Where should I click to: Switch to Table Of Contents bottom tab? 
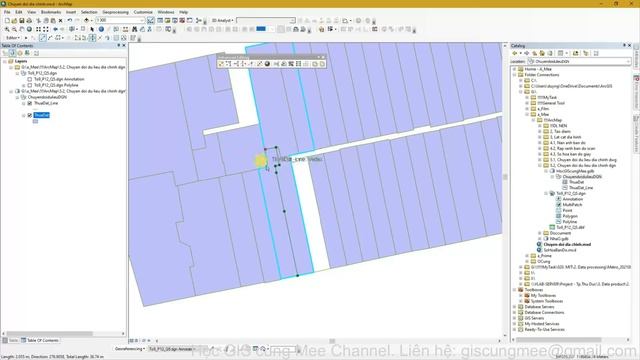40,340
